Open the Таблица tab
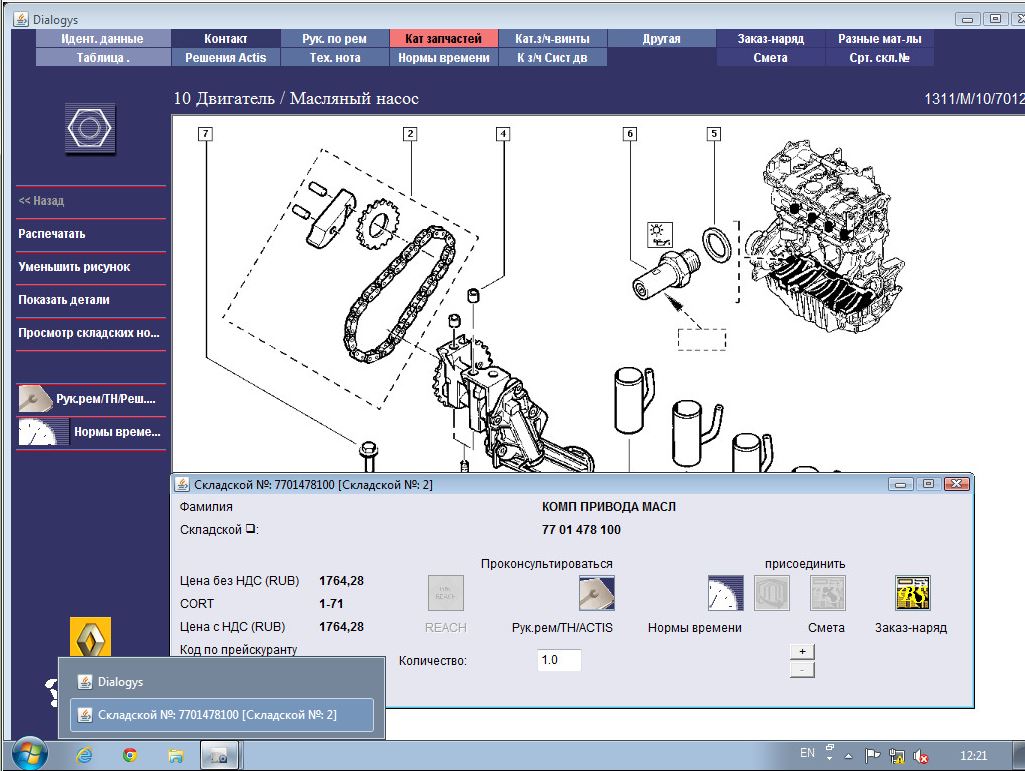Image resolution: width=1025 pixels, height=771 pixels. click(x=103, y=58)
